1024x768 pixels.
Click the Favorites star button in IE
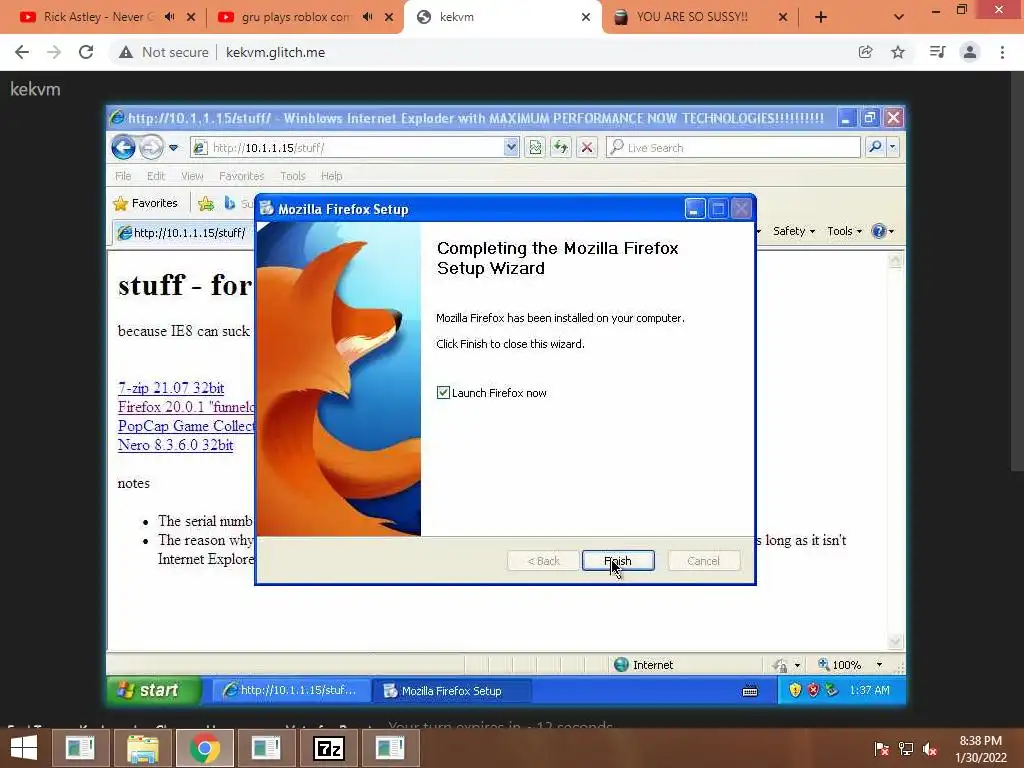pos(146,203)
